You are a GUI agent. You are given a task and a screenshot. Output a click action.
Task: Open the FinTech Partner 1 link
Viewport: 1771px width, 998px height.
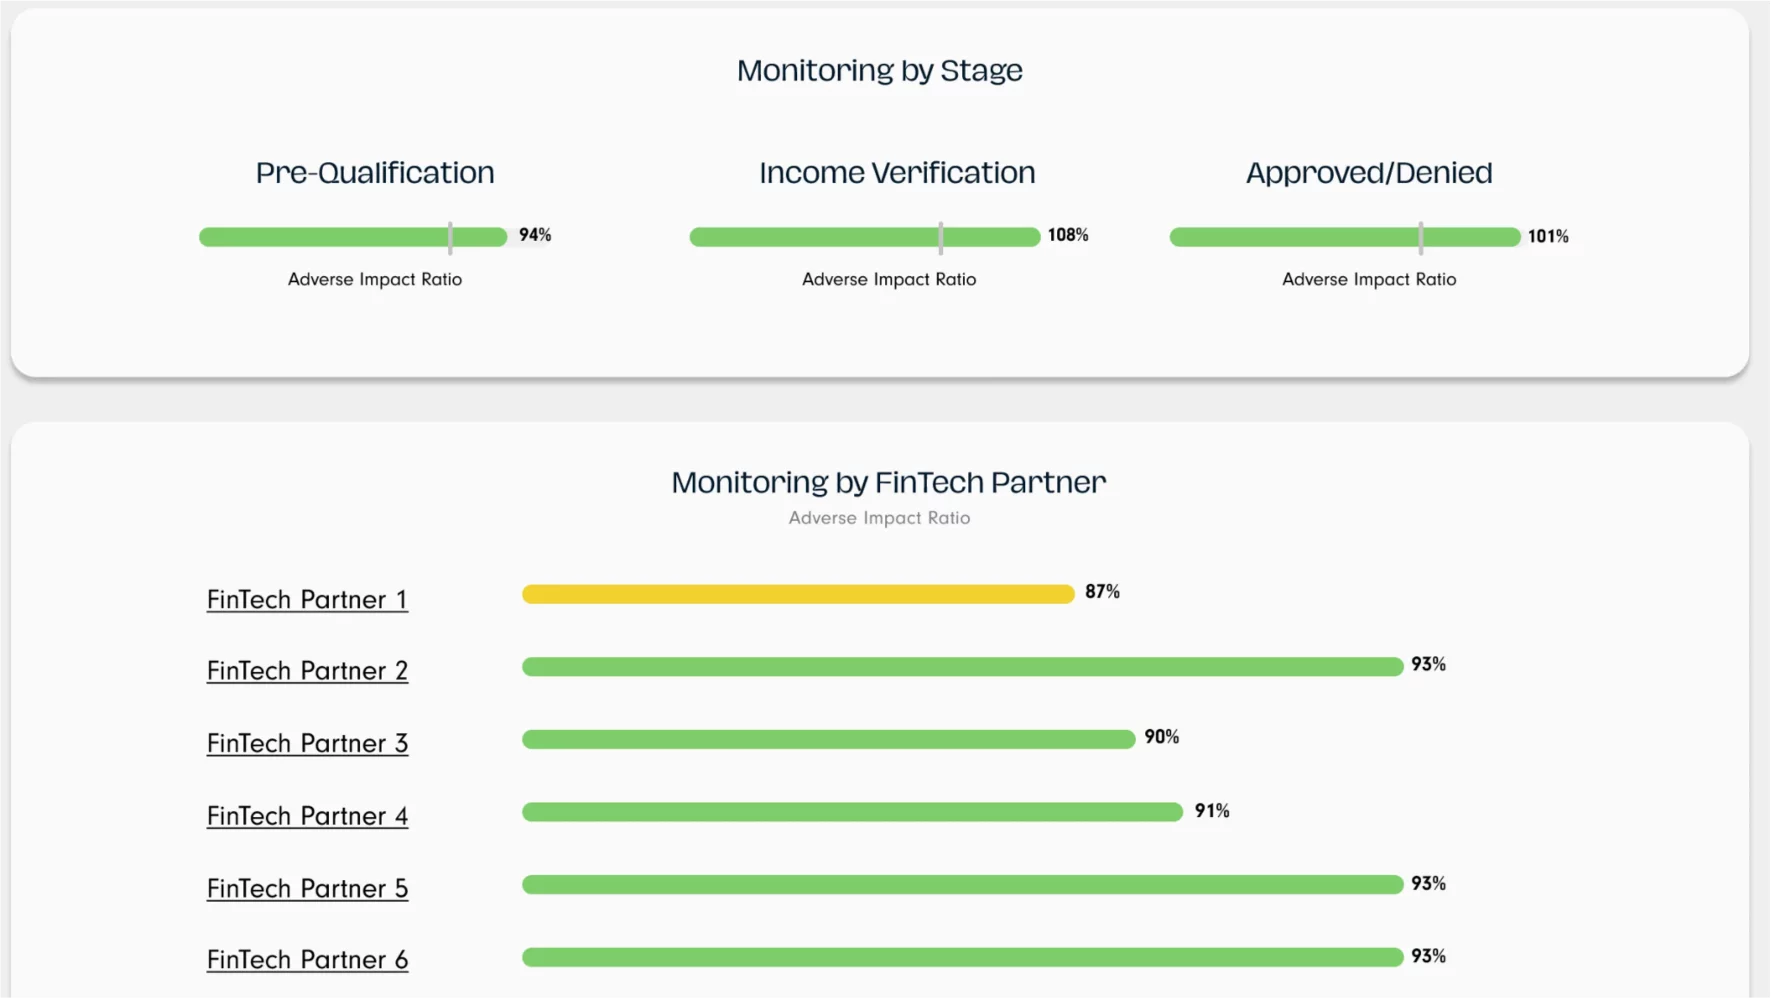click(307, 599)
